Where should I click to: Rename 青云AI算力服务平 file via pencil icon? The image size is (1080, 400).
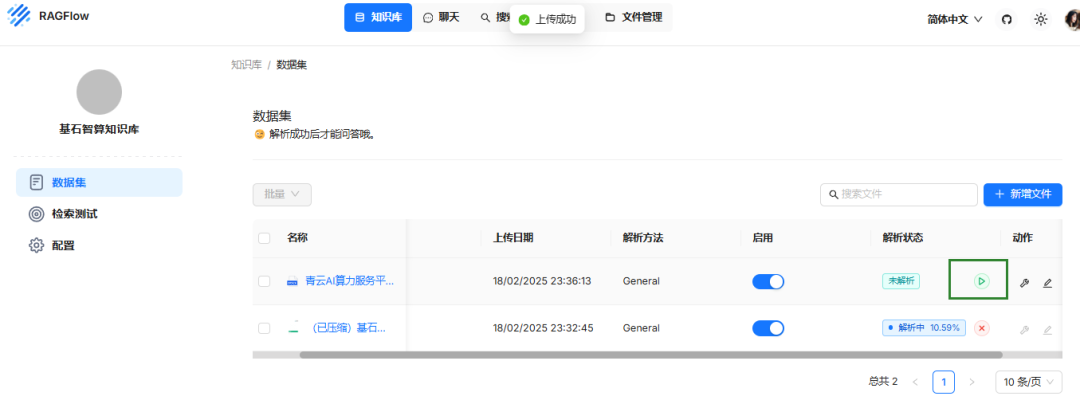(x=1048, y=282)
